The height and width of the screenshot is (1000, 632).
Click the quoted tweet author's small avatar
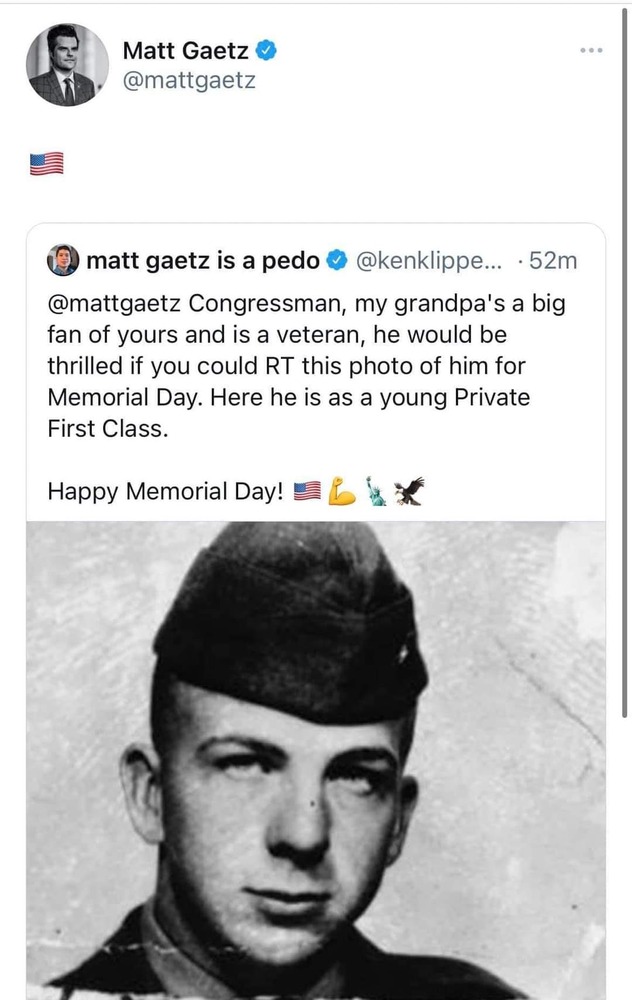coord(63,262)
